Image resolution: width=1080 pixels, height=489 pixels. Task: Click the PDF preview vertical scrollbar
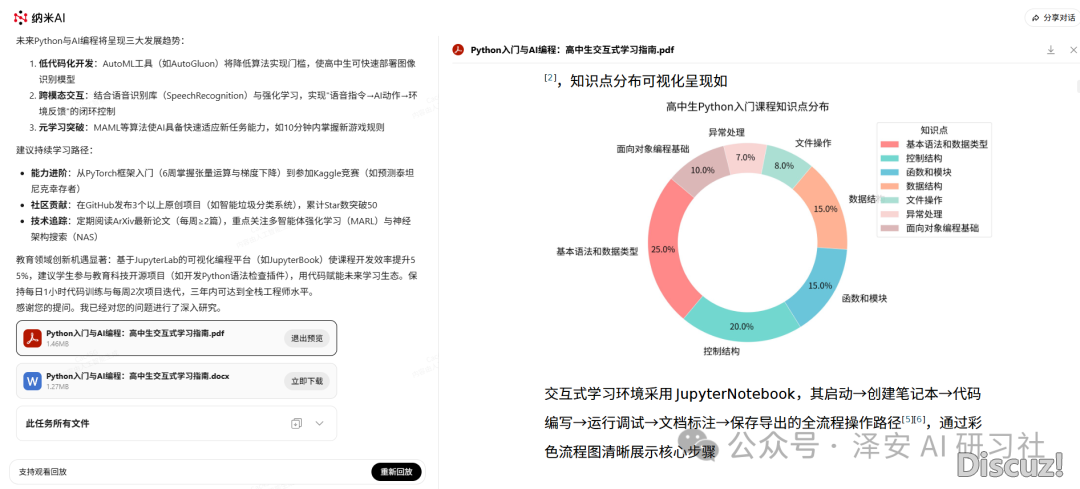[x=1077, y=85]
